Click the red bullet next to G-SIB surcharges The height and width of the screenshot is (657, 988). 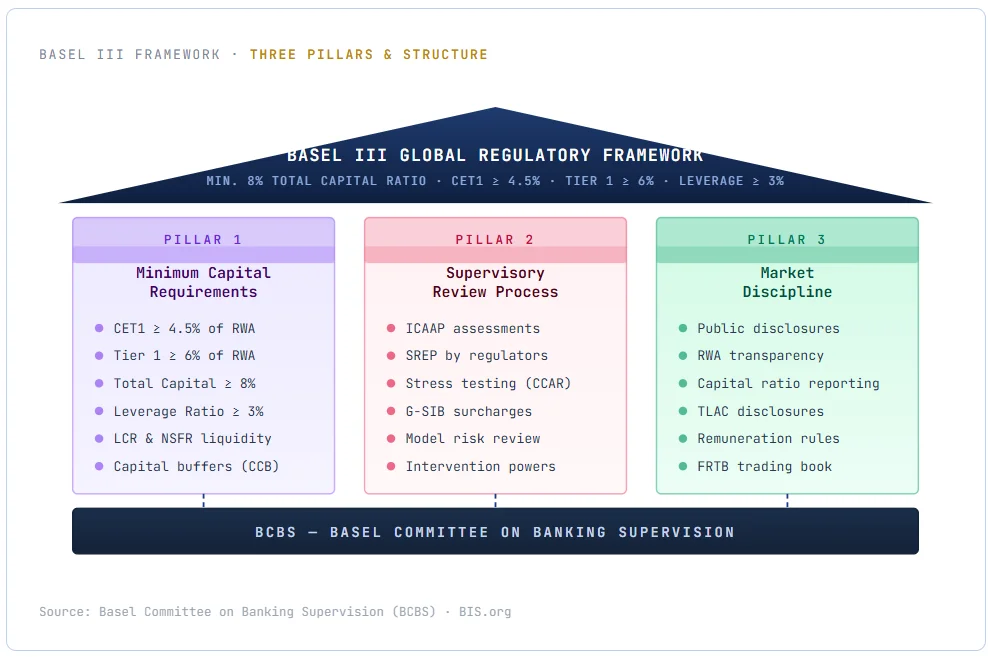pyautogui.click(x=391, y=411)
